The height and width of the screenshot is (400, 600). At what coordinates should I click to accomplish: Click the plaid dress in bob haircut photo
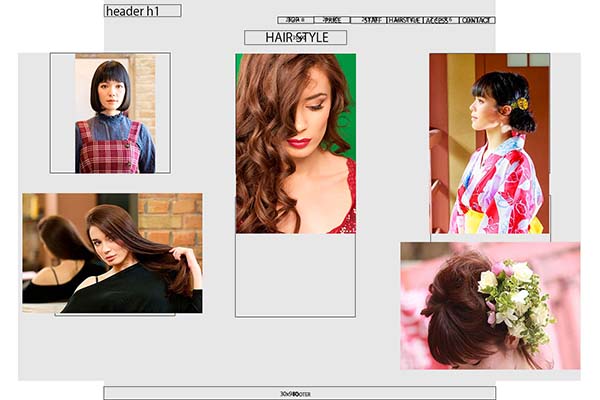click(x=108, y=152)
